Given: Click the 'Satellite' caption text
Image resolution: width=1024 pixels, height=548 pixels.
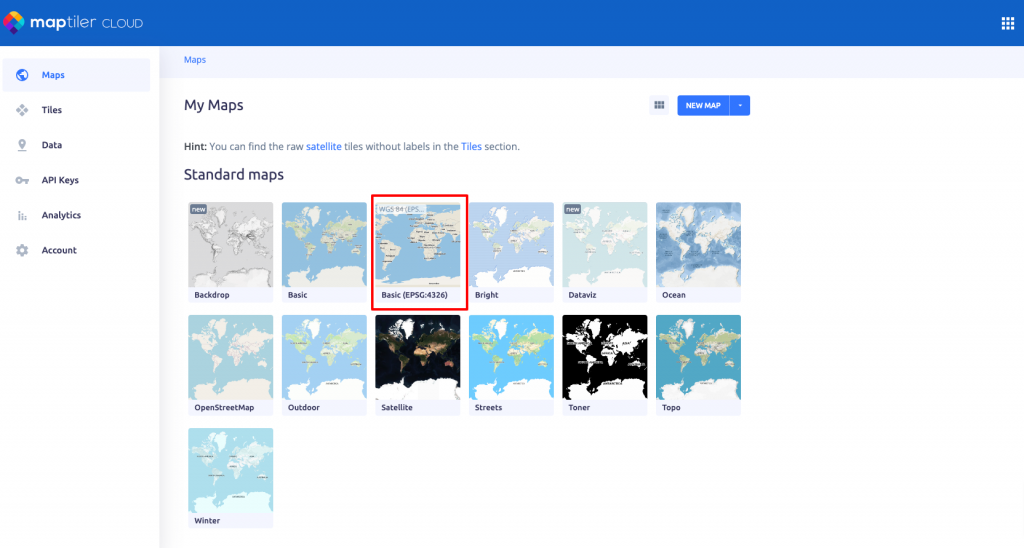Looking at the screenshot, I should click(x=397, y=408).
